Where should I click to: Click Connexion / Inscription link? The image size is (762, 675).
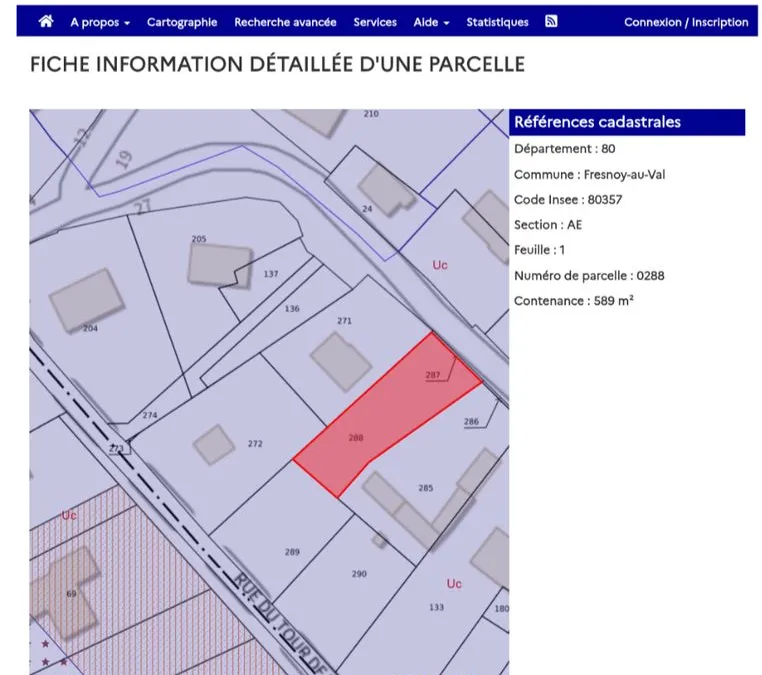pos(686,22)
